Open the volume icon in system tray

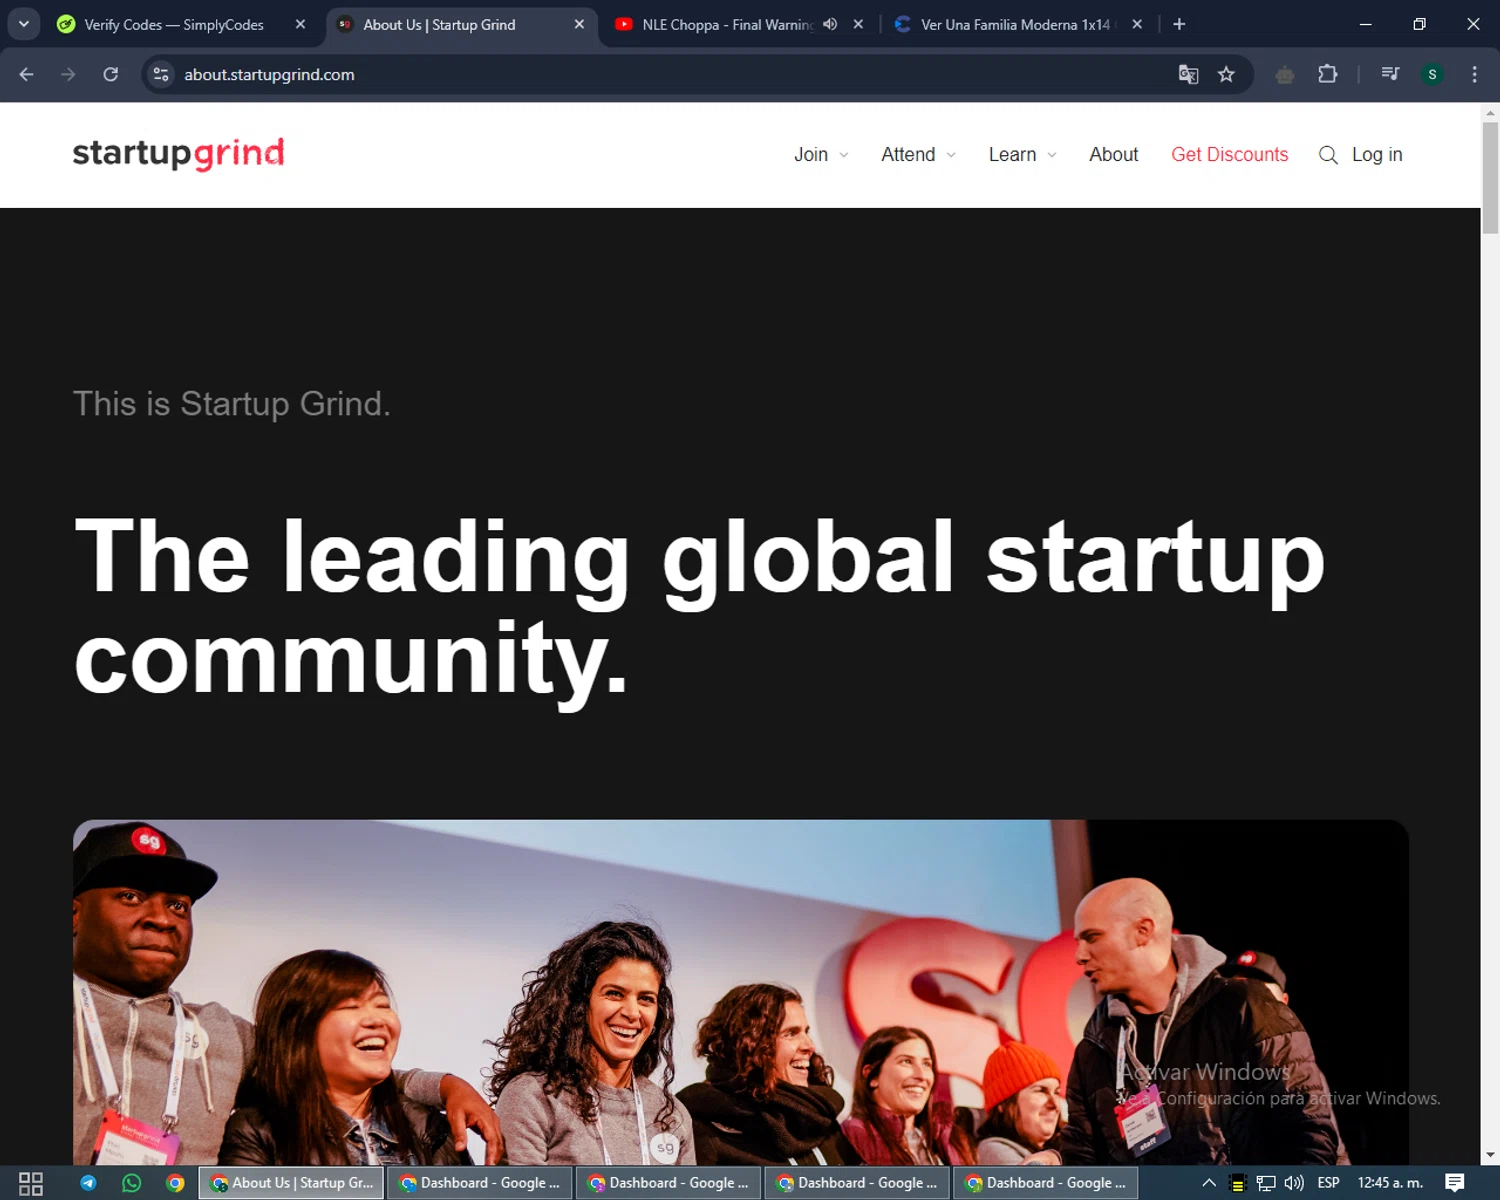(1295, 1183)
